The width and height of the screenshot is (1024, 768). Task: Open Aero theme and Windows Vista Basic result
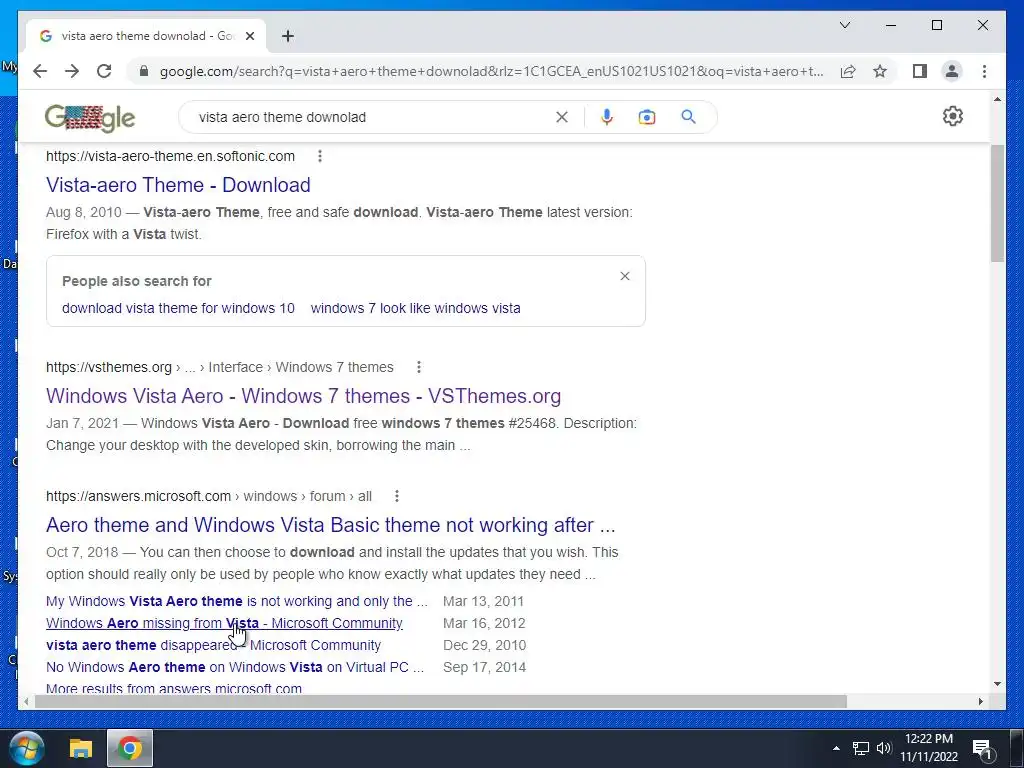pyautogui.click(x=330, y=525)
